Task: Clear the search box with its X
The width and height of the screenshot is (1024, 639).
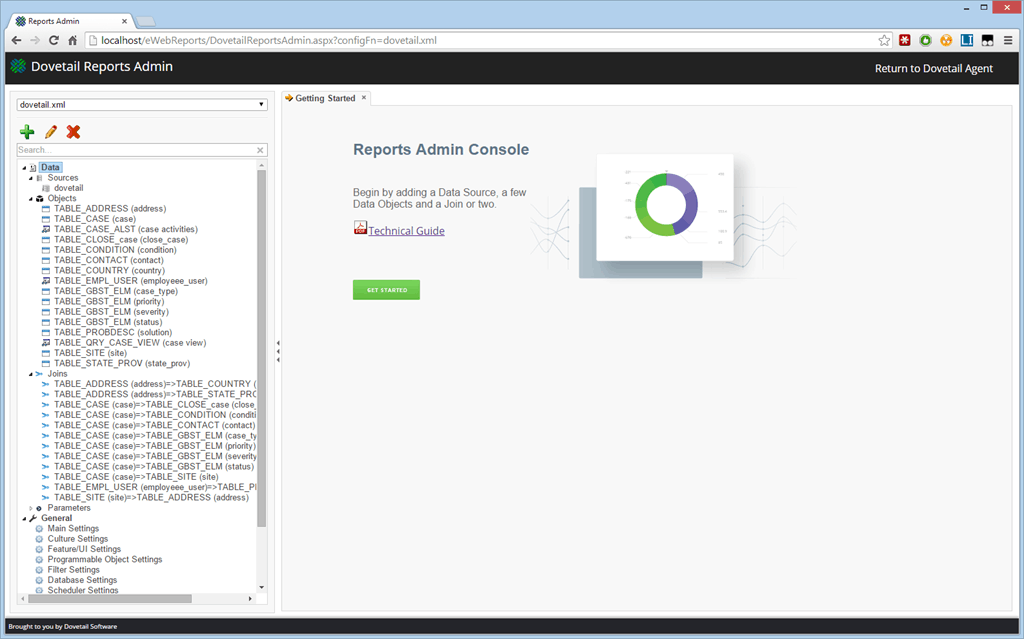Action: [x=260, y=150]
